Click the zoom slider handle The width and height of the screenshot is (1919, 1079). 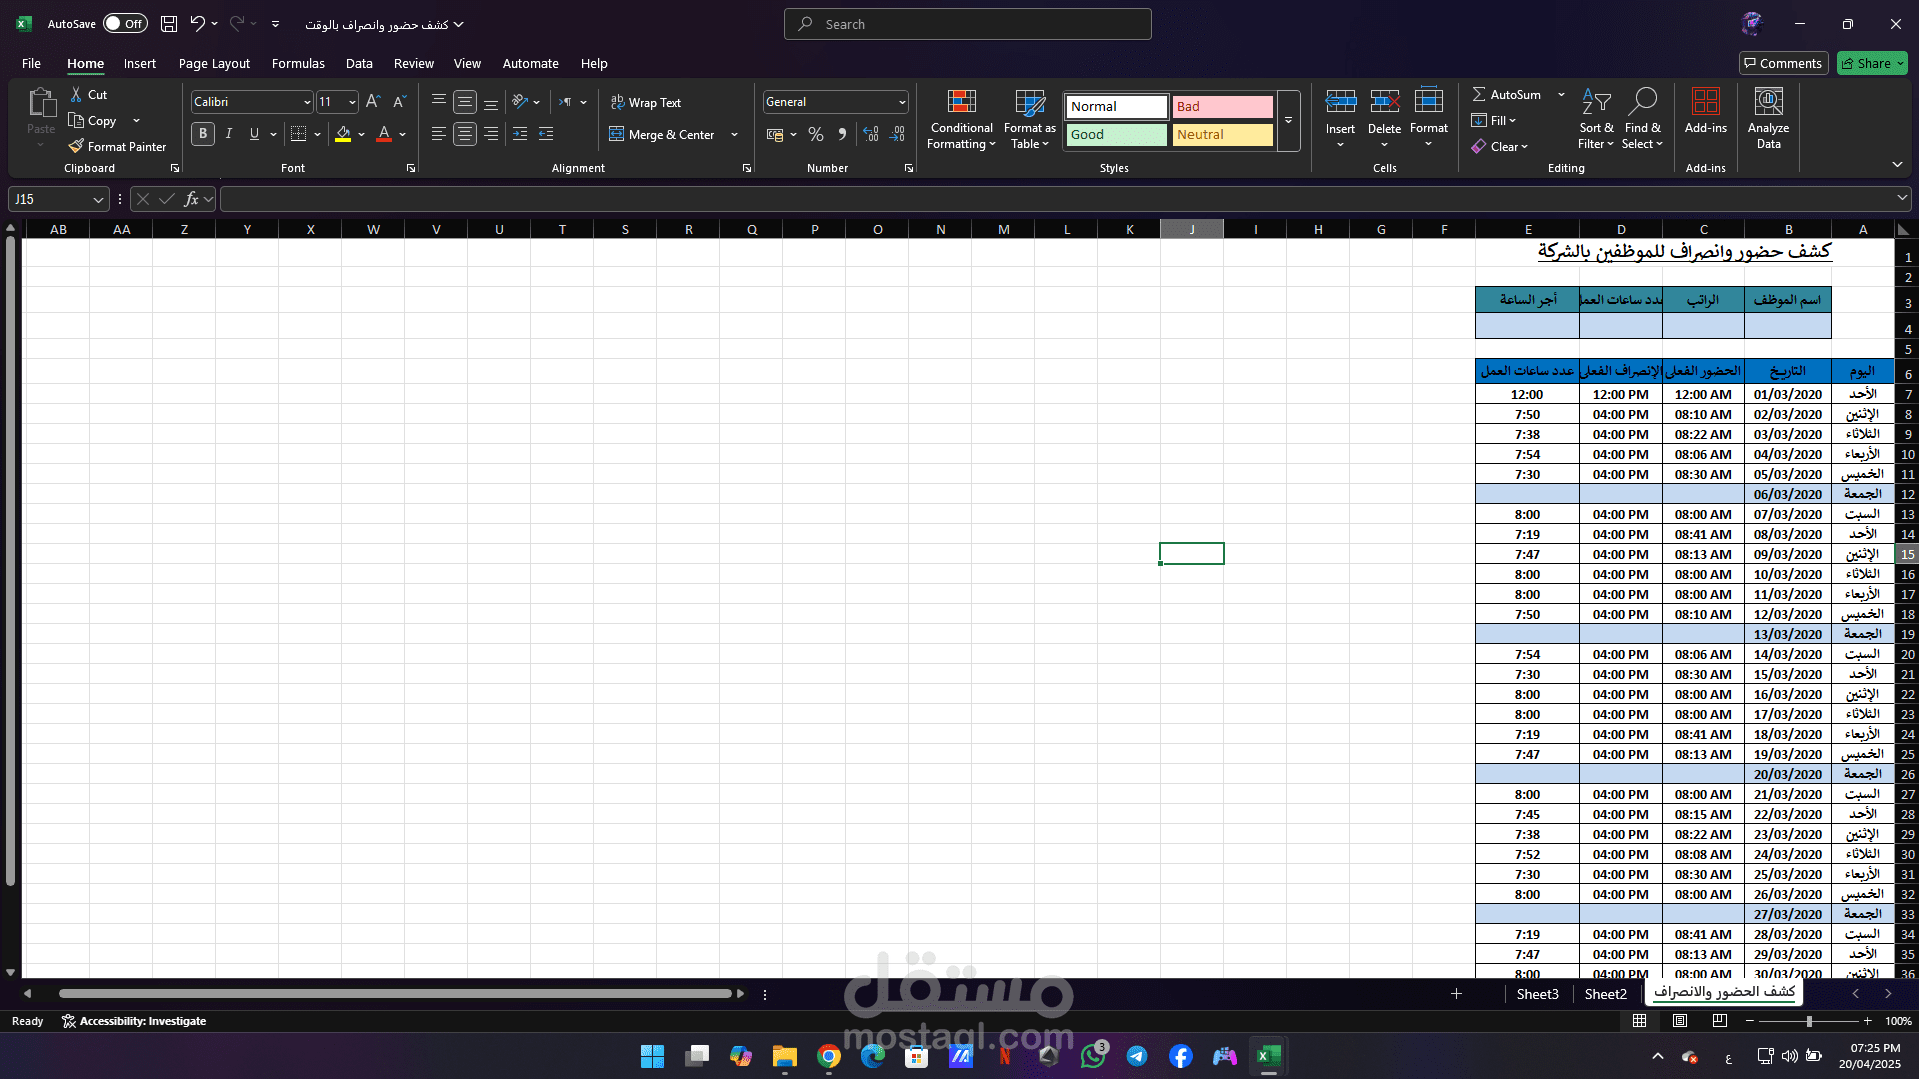[1809, 1021]
